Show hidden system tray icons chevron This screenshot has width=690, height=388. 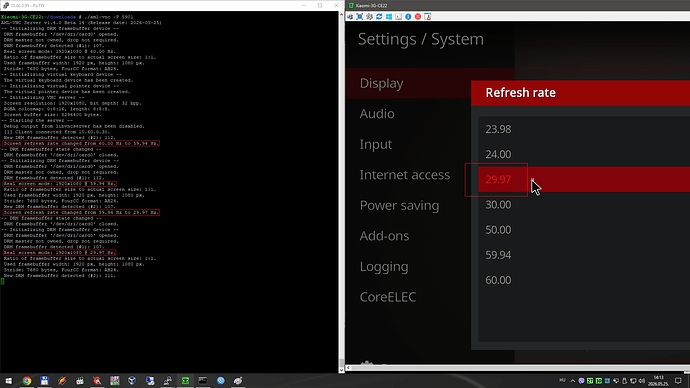click(x=573, y=381)
